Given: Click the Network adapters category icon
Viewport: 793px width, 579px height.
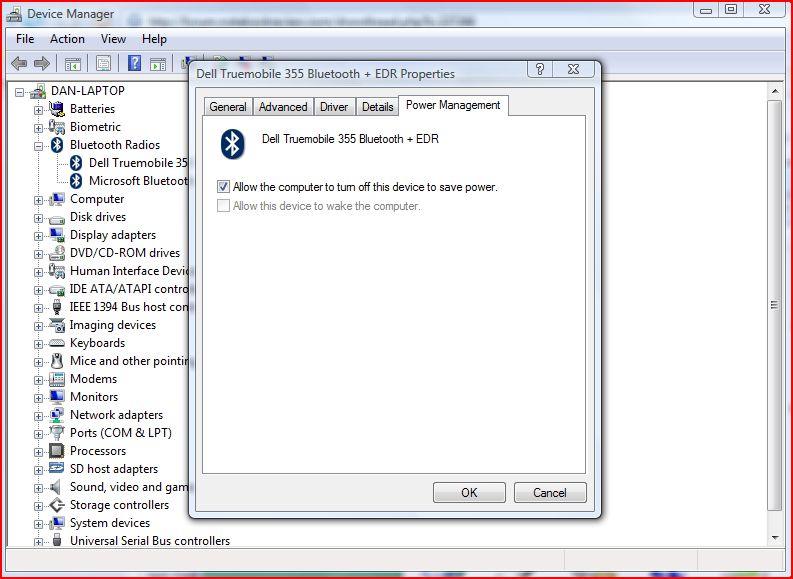Looking at the screenshot, I should point(57,415).
